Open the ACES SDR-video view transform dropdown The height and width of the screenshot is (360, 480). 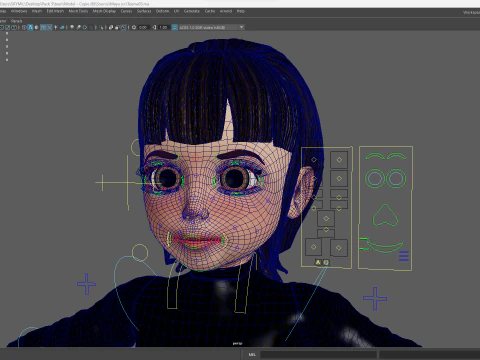point(212,27)
